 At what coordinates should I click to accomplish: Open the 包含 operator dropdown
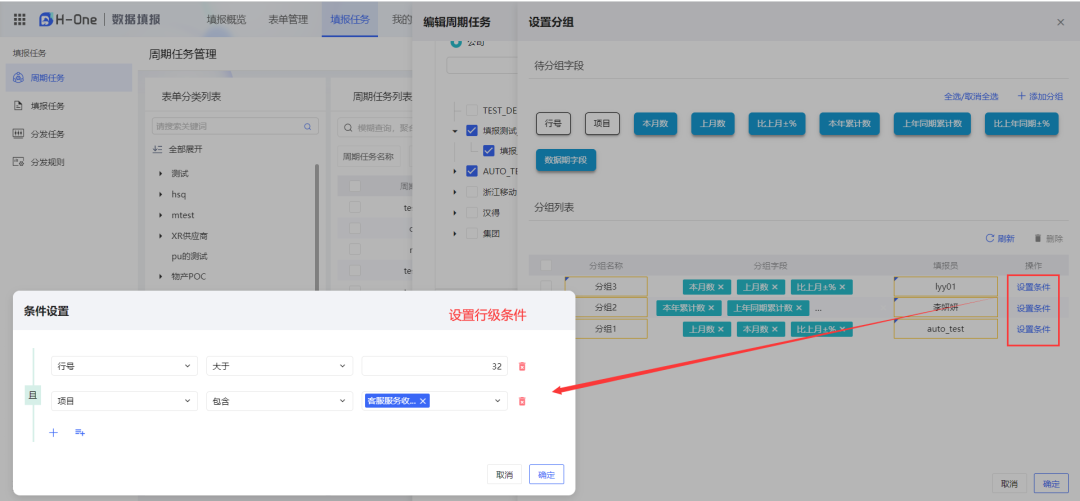pyautogui.click(x=280, y=401)
